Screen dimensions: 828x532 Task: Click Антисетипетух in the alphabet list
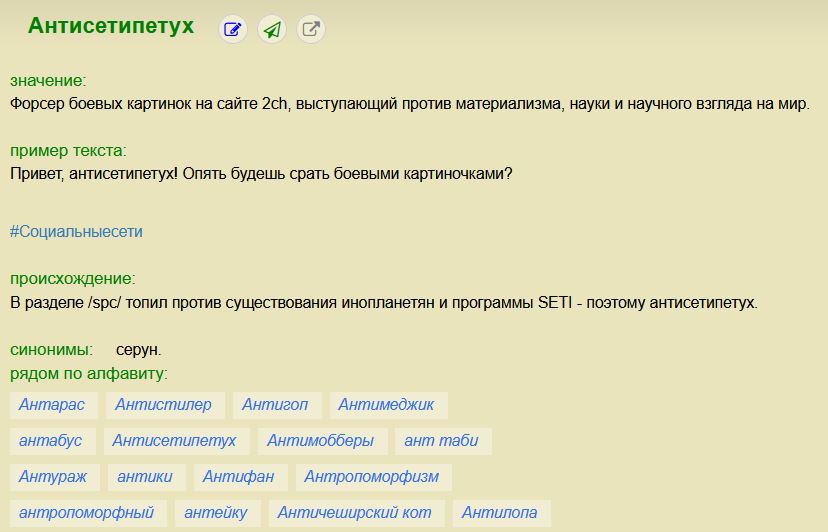pos(174,441)
